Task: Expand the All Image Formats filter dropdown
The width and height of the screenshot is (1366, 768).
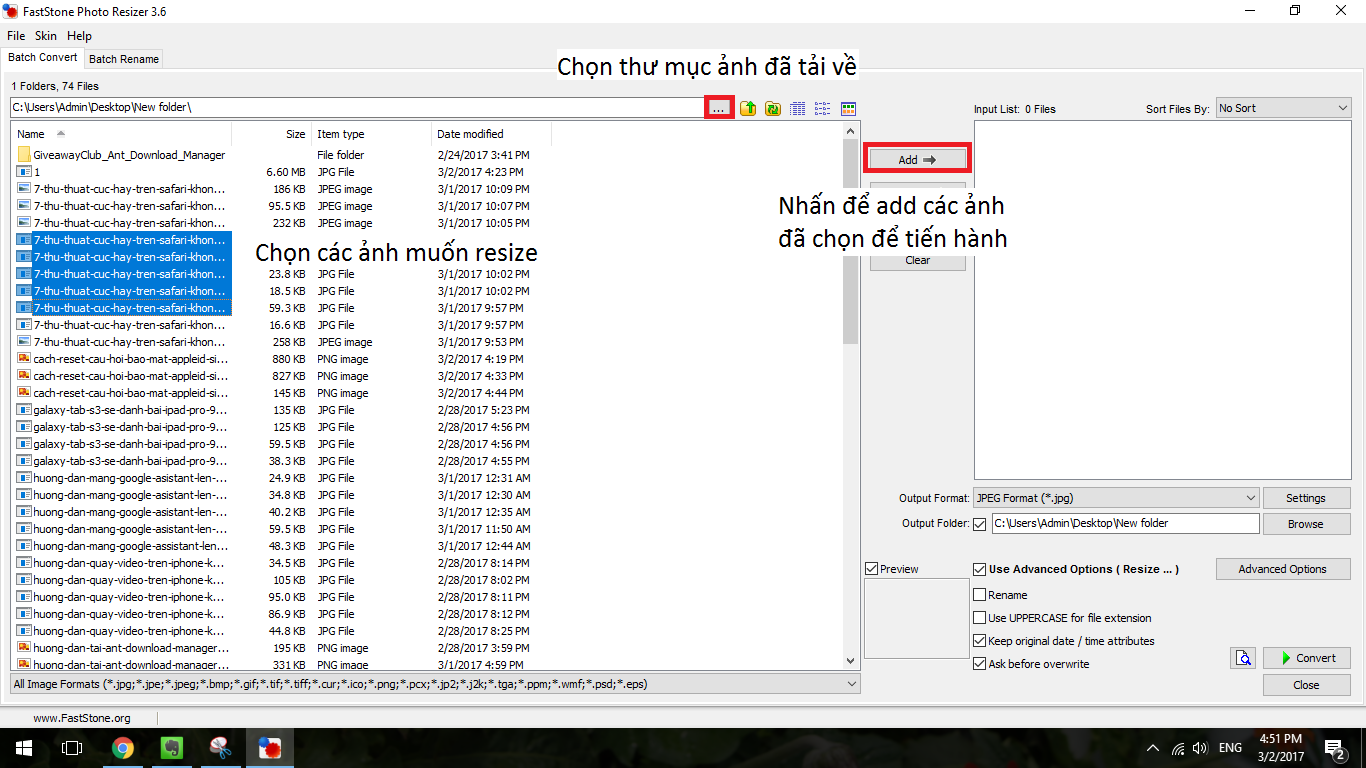Action: click(x=435, y=684)
